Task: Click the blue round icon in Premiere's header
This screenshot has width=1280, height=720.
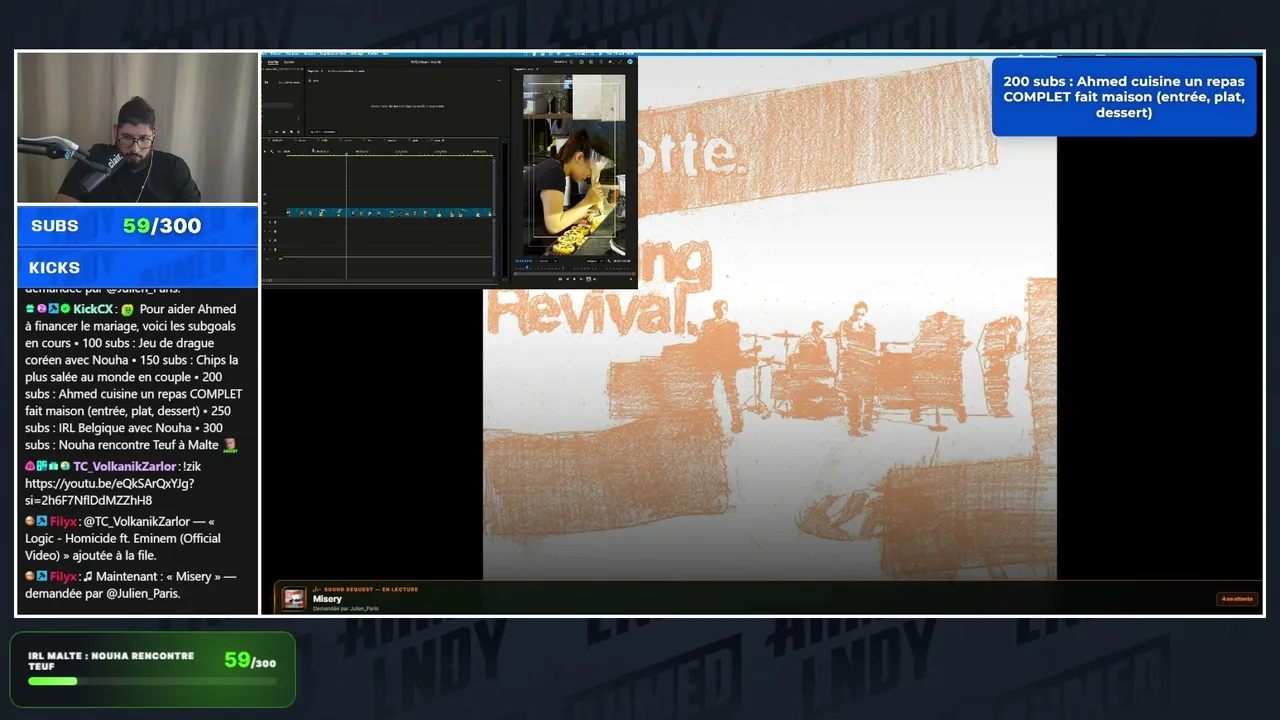Action: (x=630, y=62)
